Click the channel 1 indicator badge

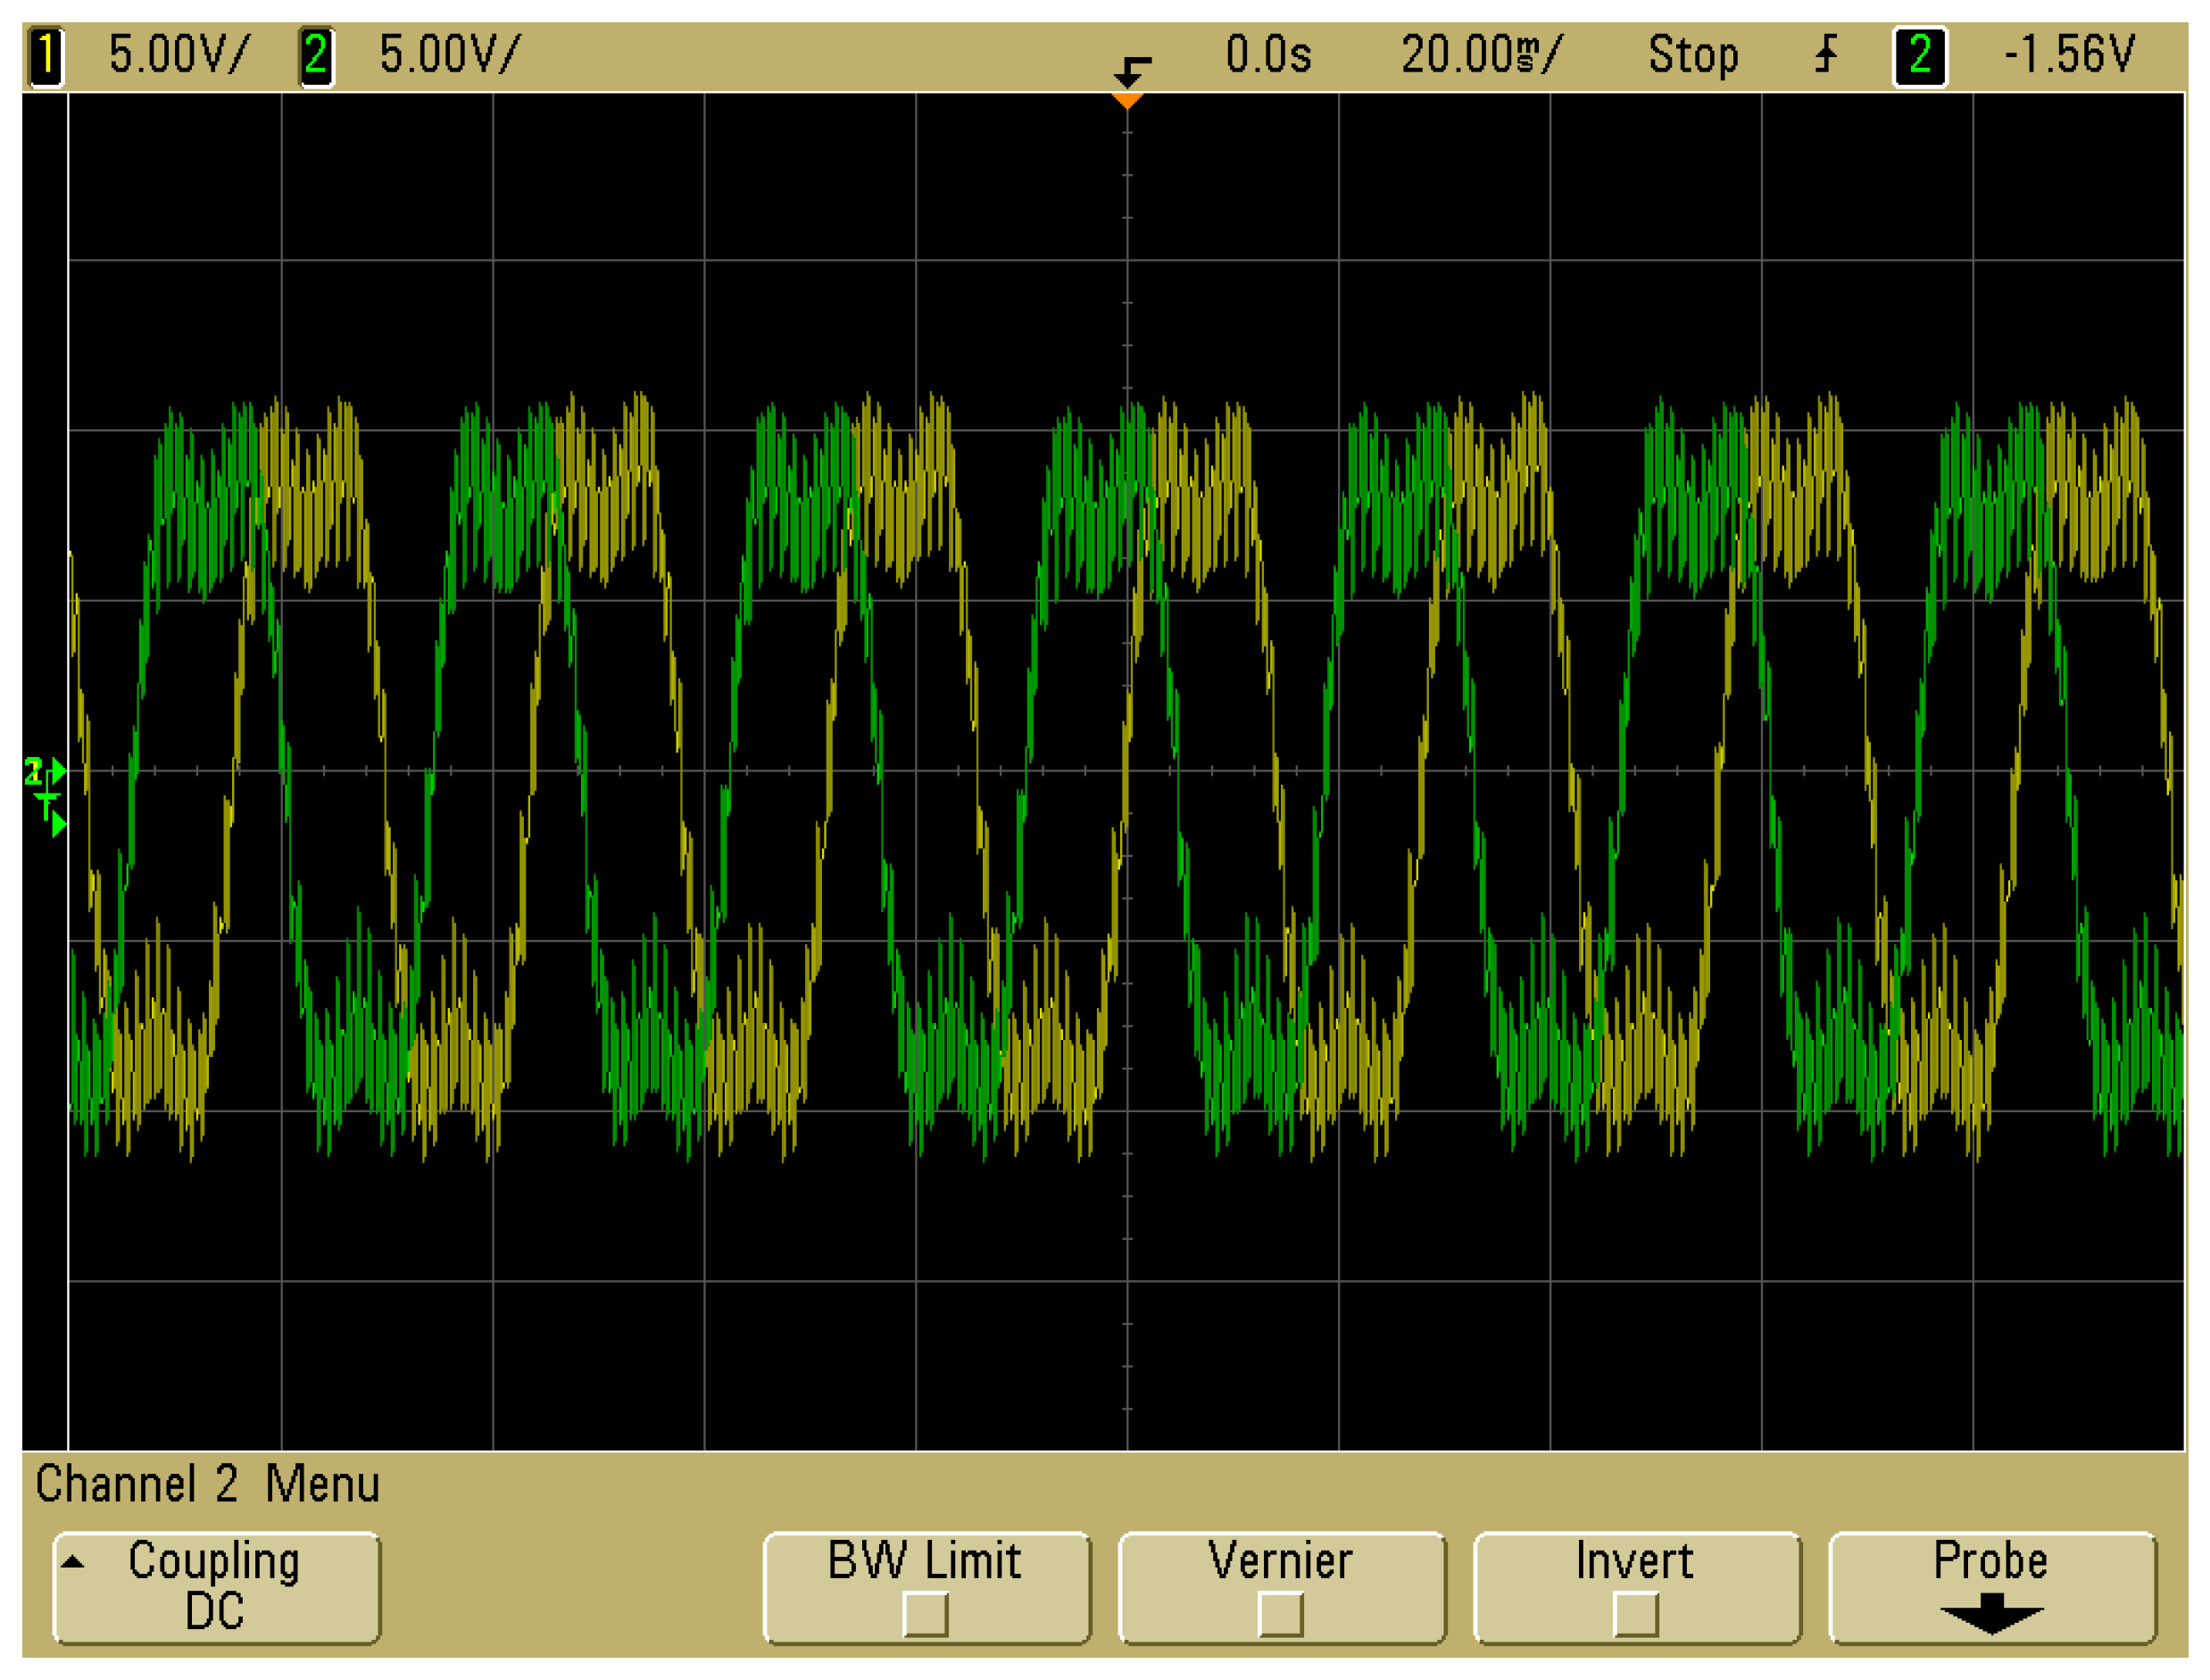point(46,56)
